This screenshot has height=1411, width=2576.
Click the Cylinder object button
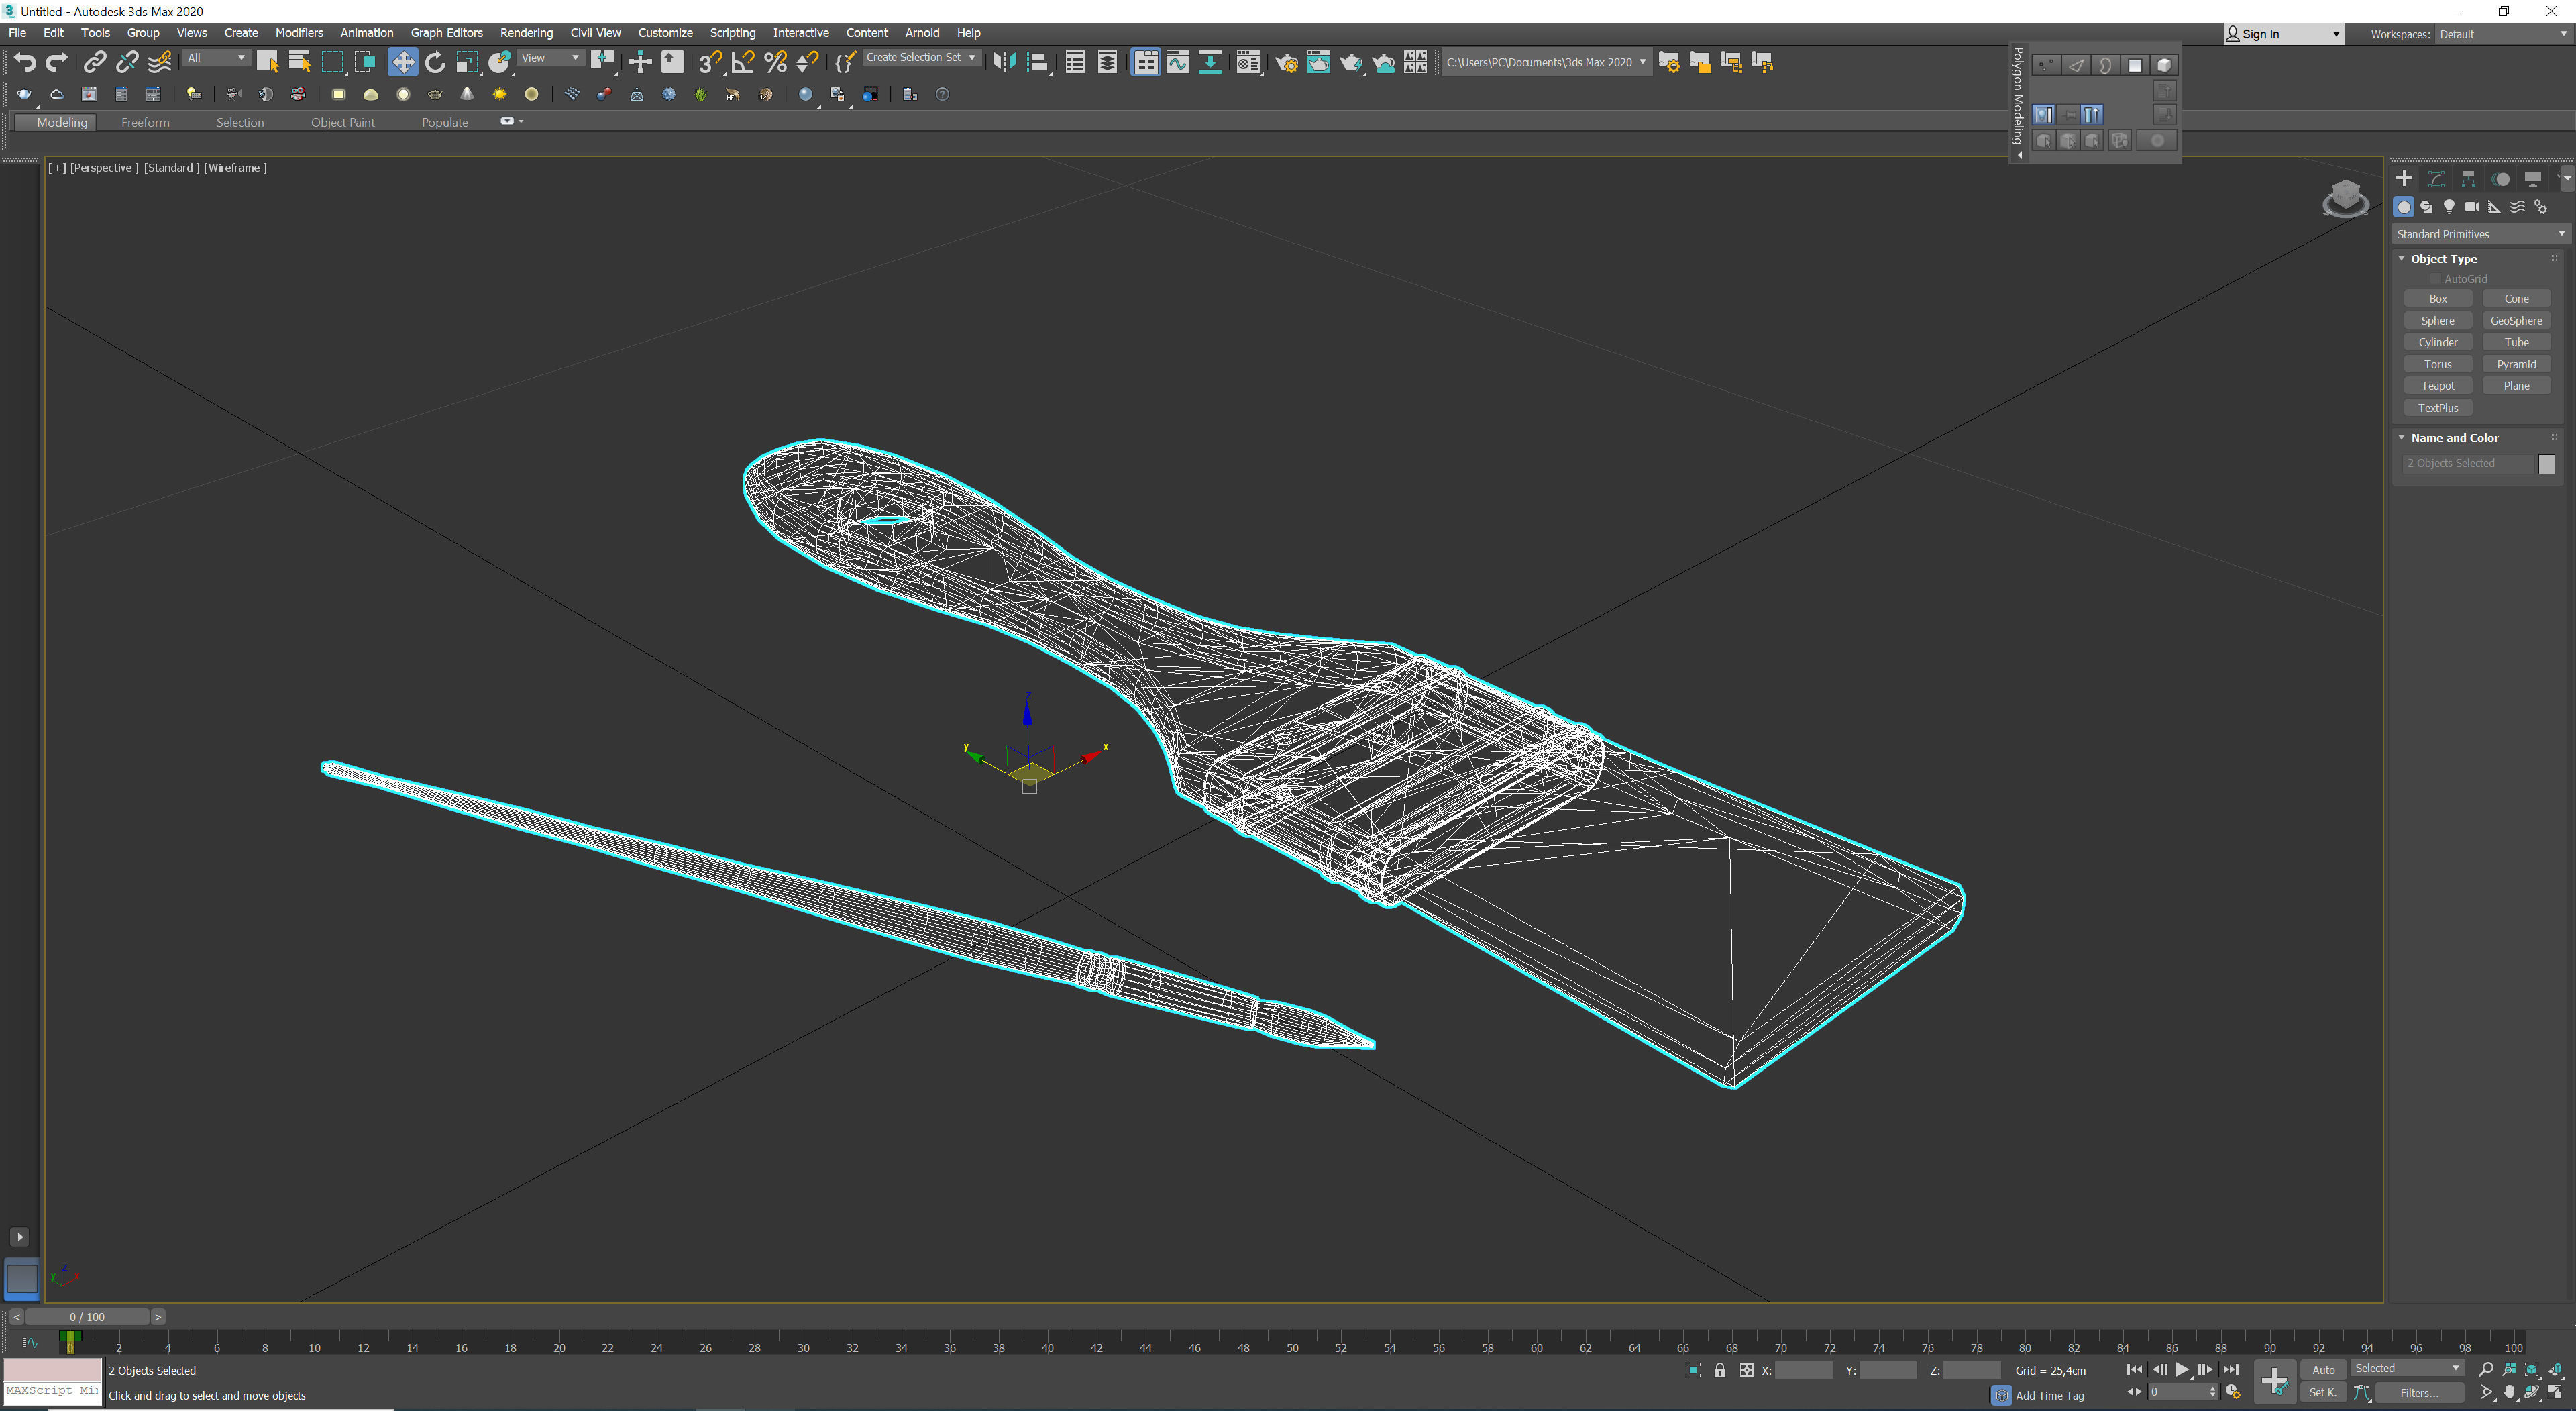(2437, 342)
